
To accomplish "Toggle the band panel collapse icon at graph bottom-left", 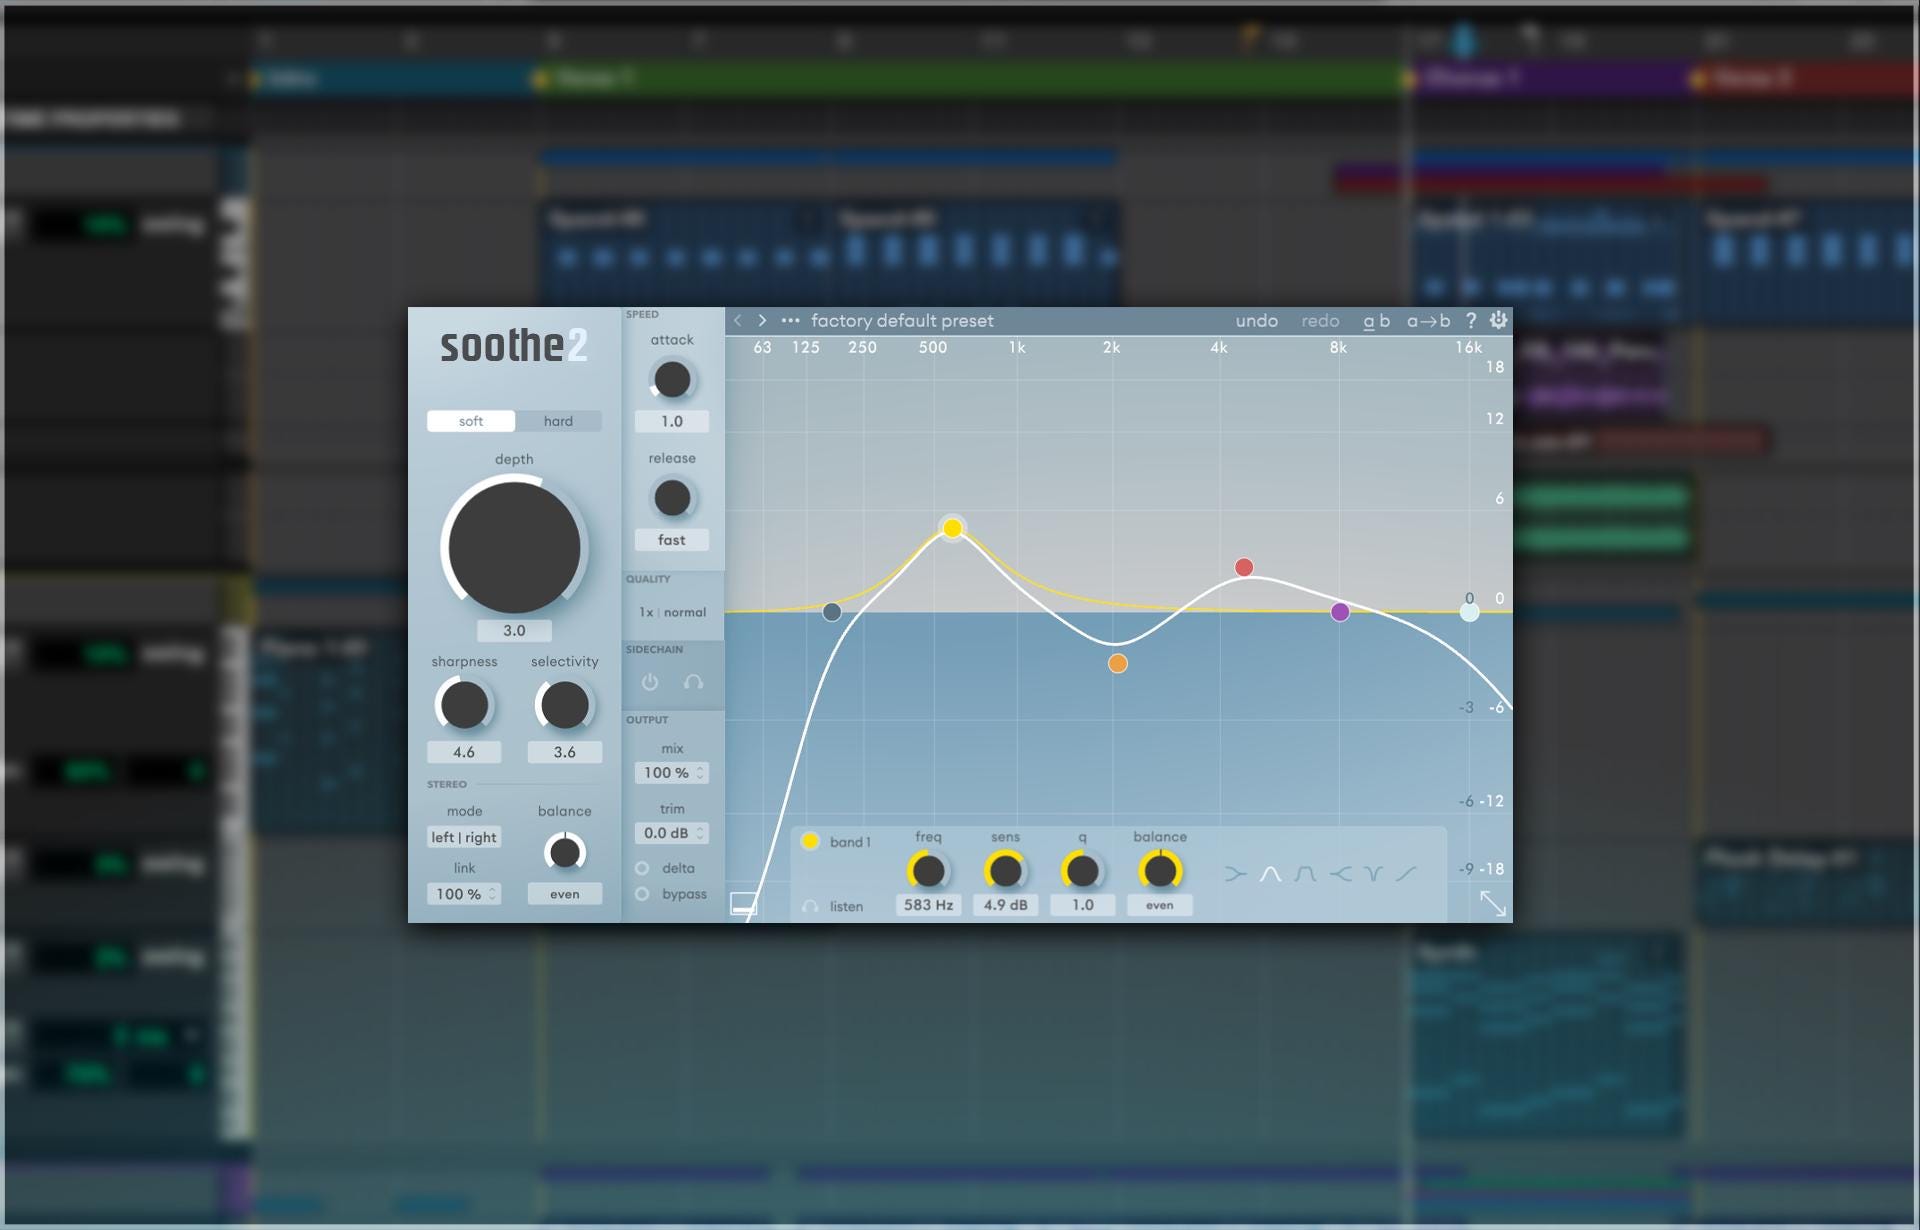I will click(x=743, y=904).
